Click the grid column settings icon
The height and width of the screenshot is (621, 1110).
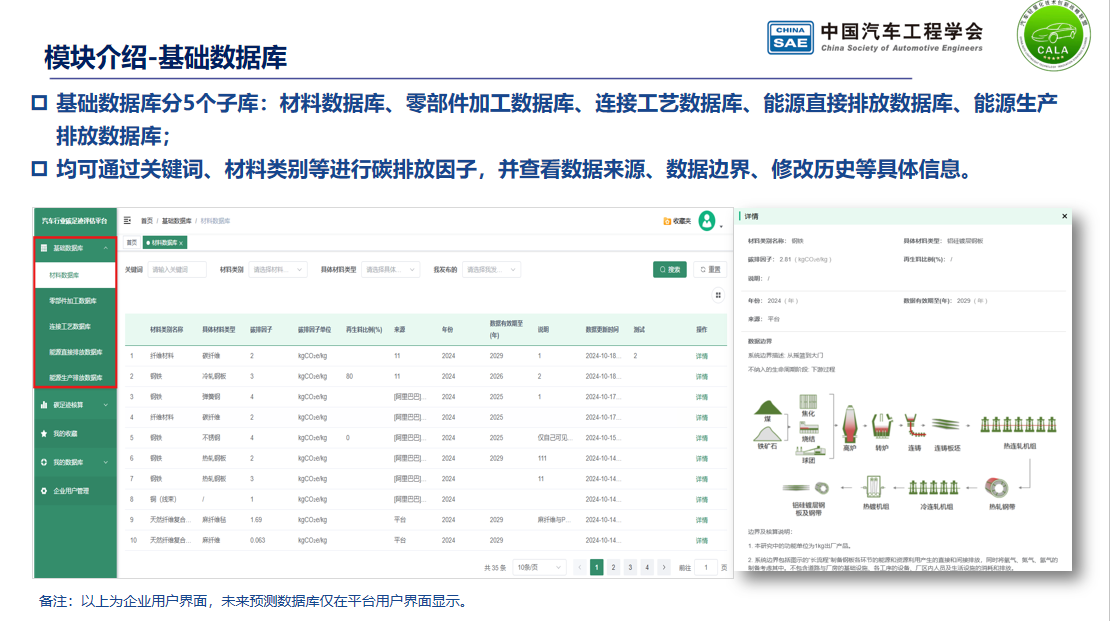click(717, 295)
